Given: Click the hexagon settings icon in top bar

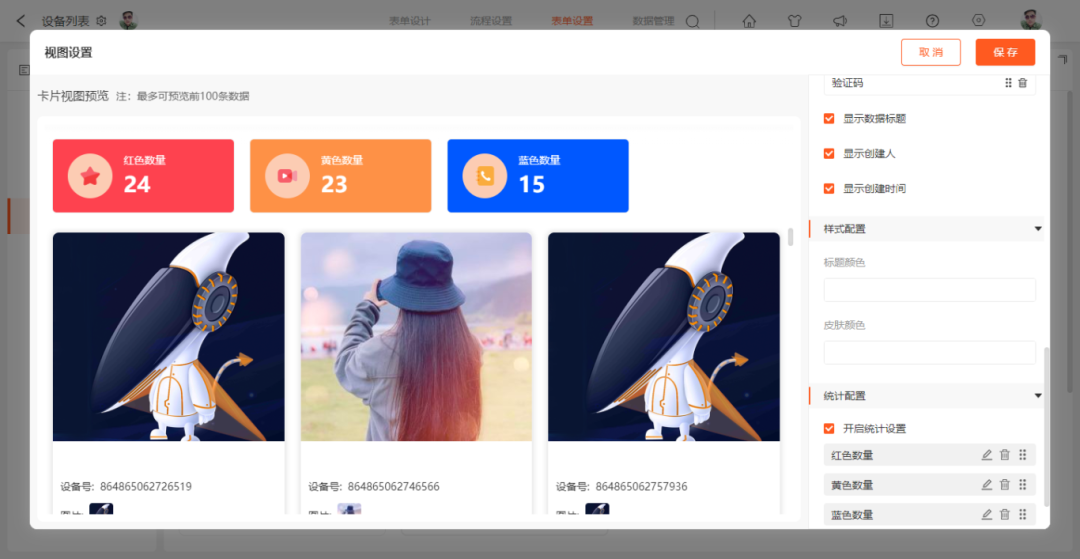Looking at the screenshot, I should [978, 20].
